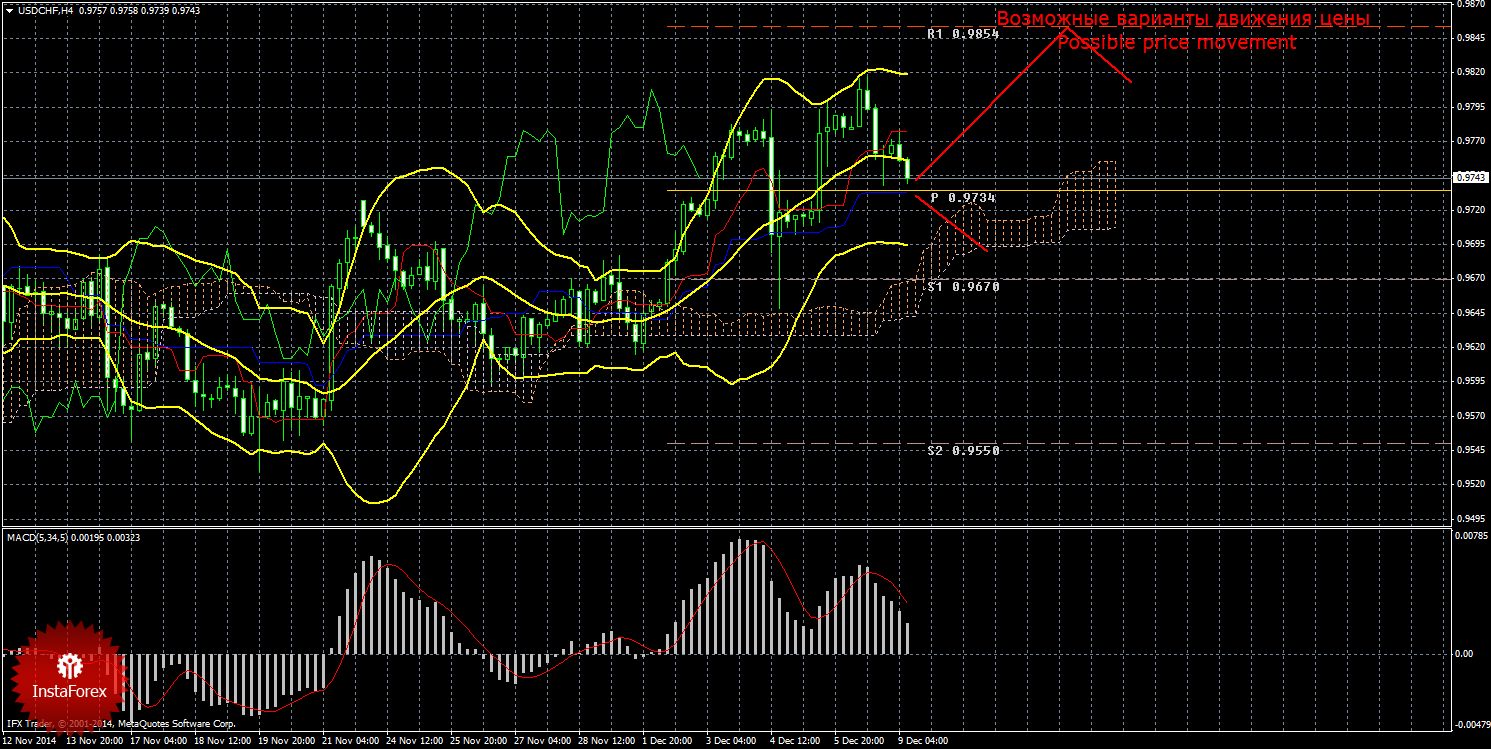
Task: Click the S2 0.9550 support label
Action: point(963,451)
